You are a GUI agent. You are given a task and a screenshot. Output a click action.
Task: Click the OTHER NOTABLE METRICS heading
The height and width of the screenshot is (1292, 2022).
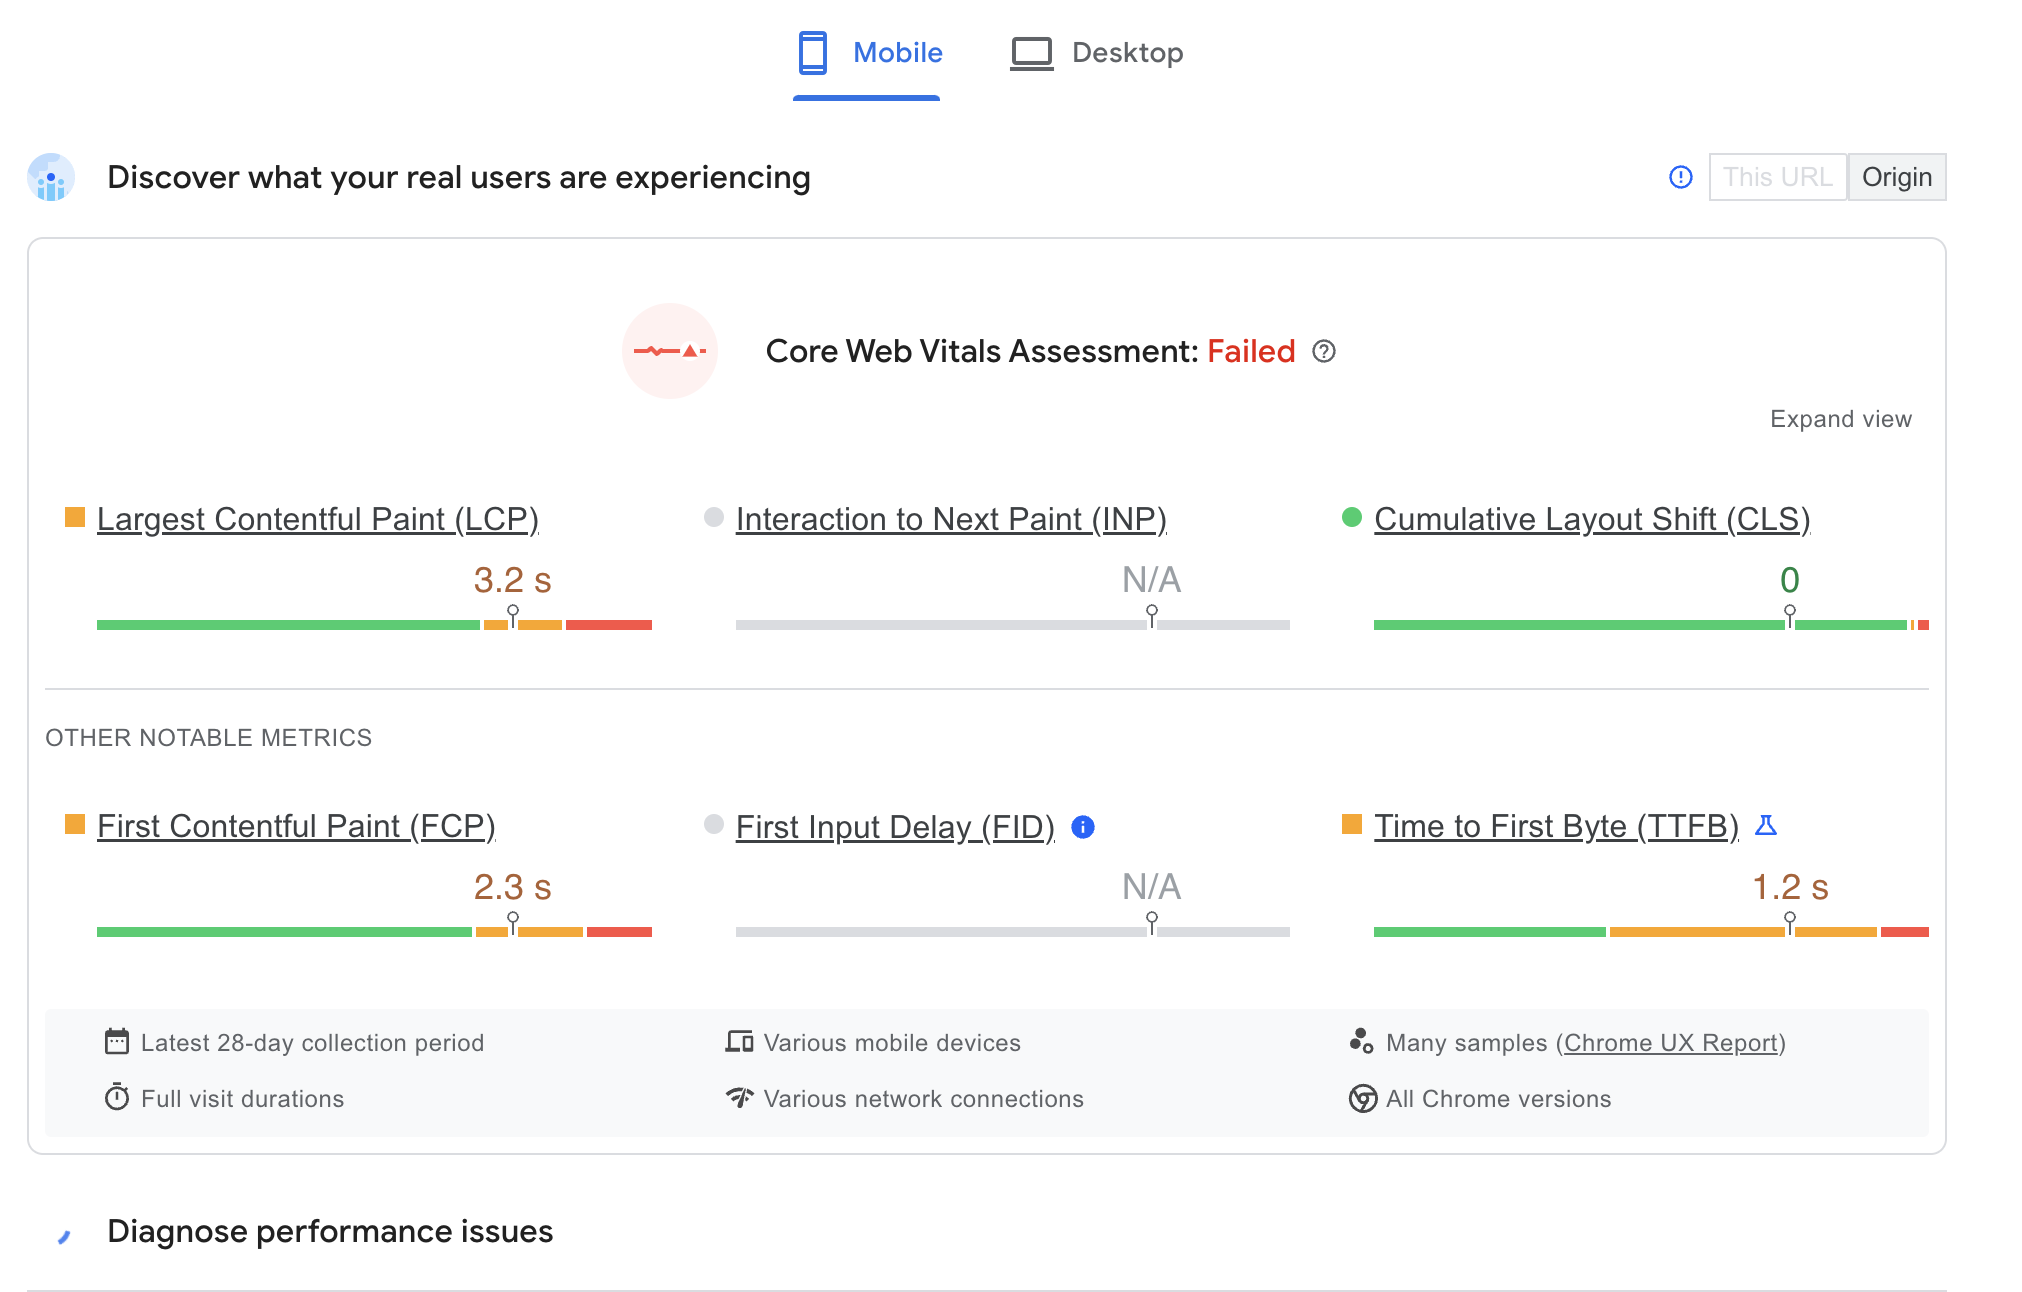[208, 738]
